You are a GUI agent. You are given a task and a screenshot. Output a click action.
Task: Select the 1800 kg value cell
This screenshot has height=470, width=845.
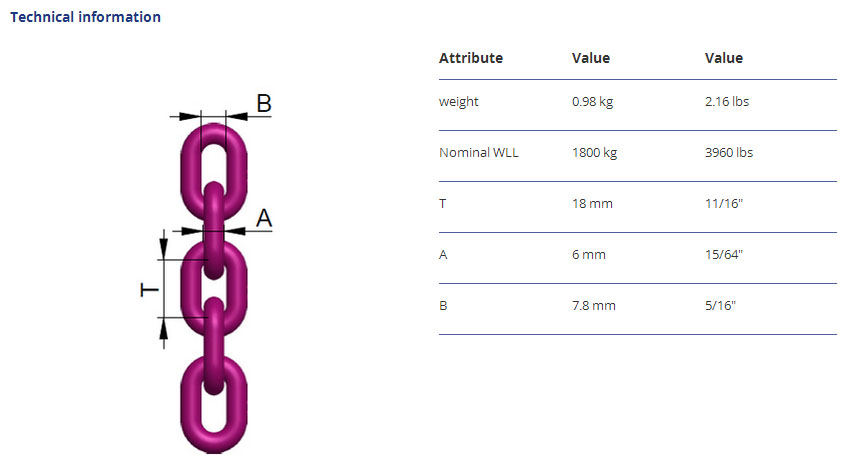(x=594, y=153)
